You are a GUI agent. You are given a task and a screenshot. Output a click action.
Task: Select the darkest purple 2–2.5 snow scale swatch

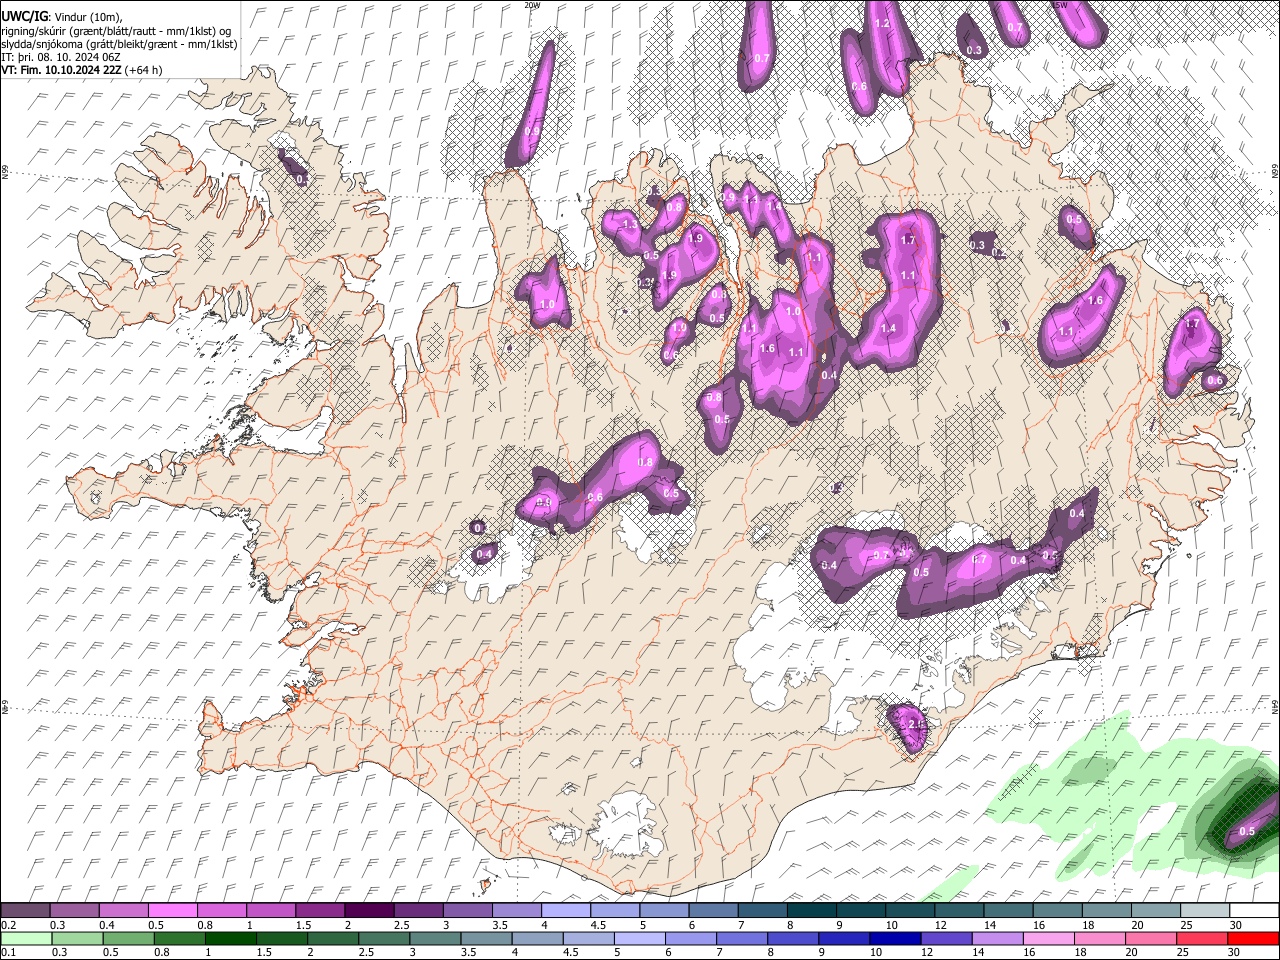[368, 911]
